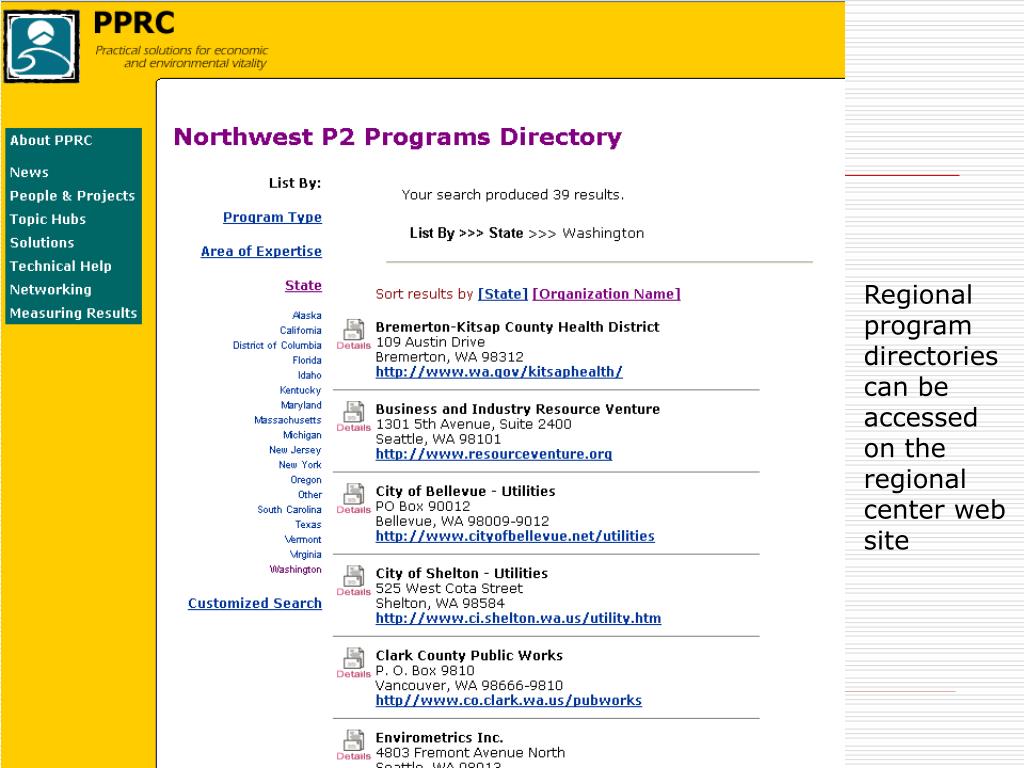Click the State list-by link

coord(303,285)
